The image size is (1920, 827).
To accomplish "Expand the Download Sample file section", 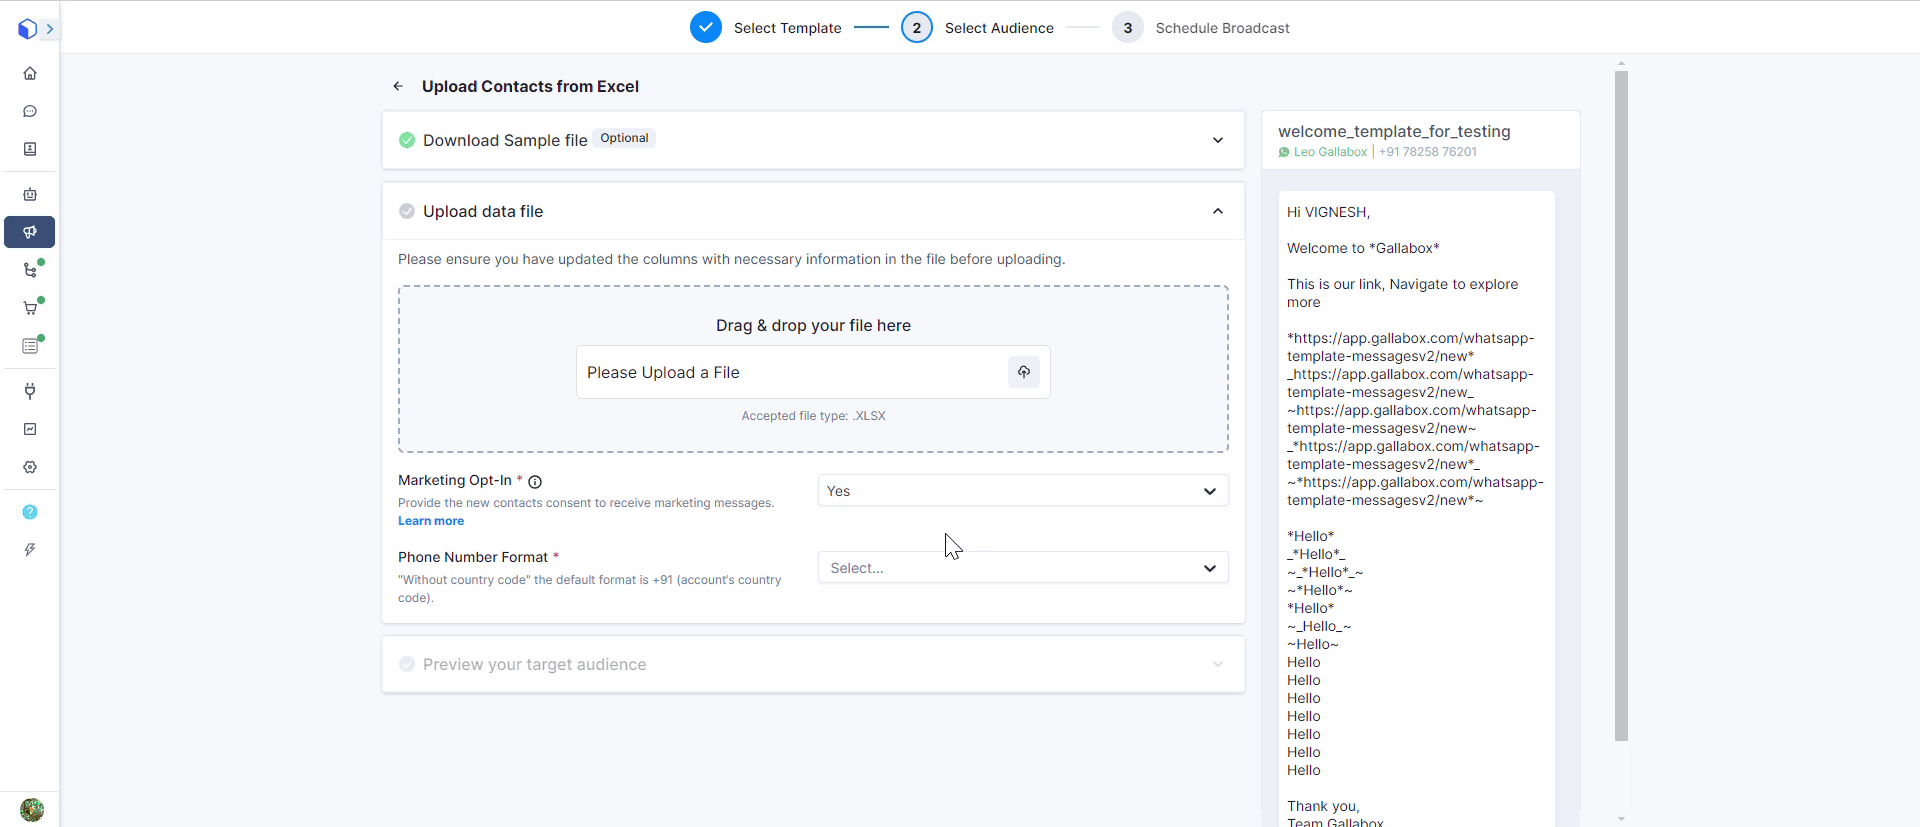I will pyautogui.click(x=1217, y=140).
